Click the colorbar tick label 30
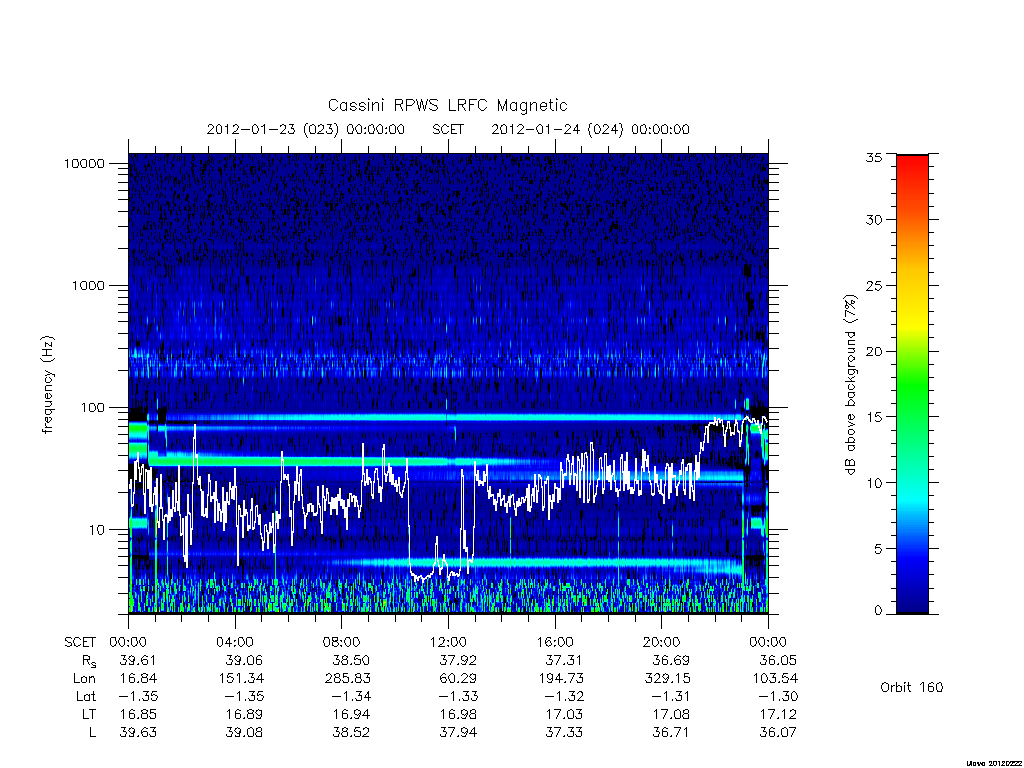 click(874, 220)
